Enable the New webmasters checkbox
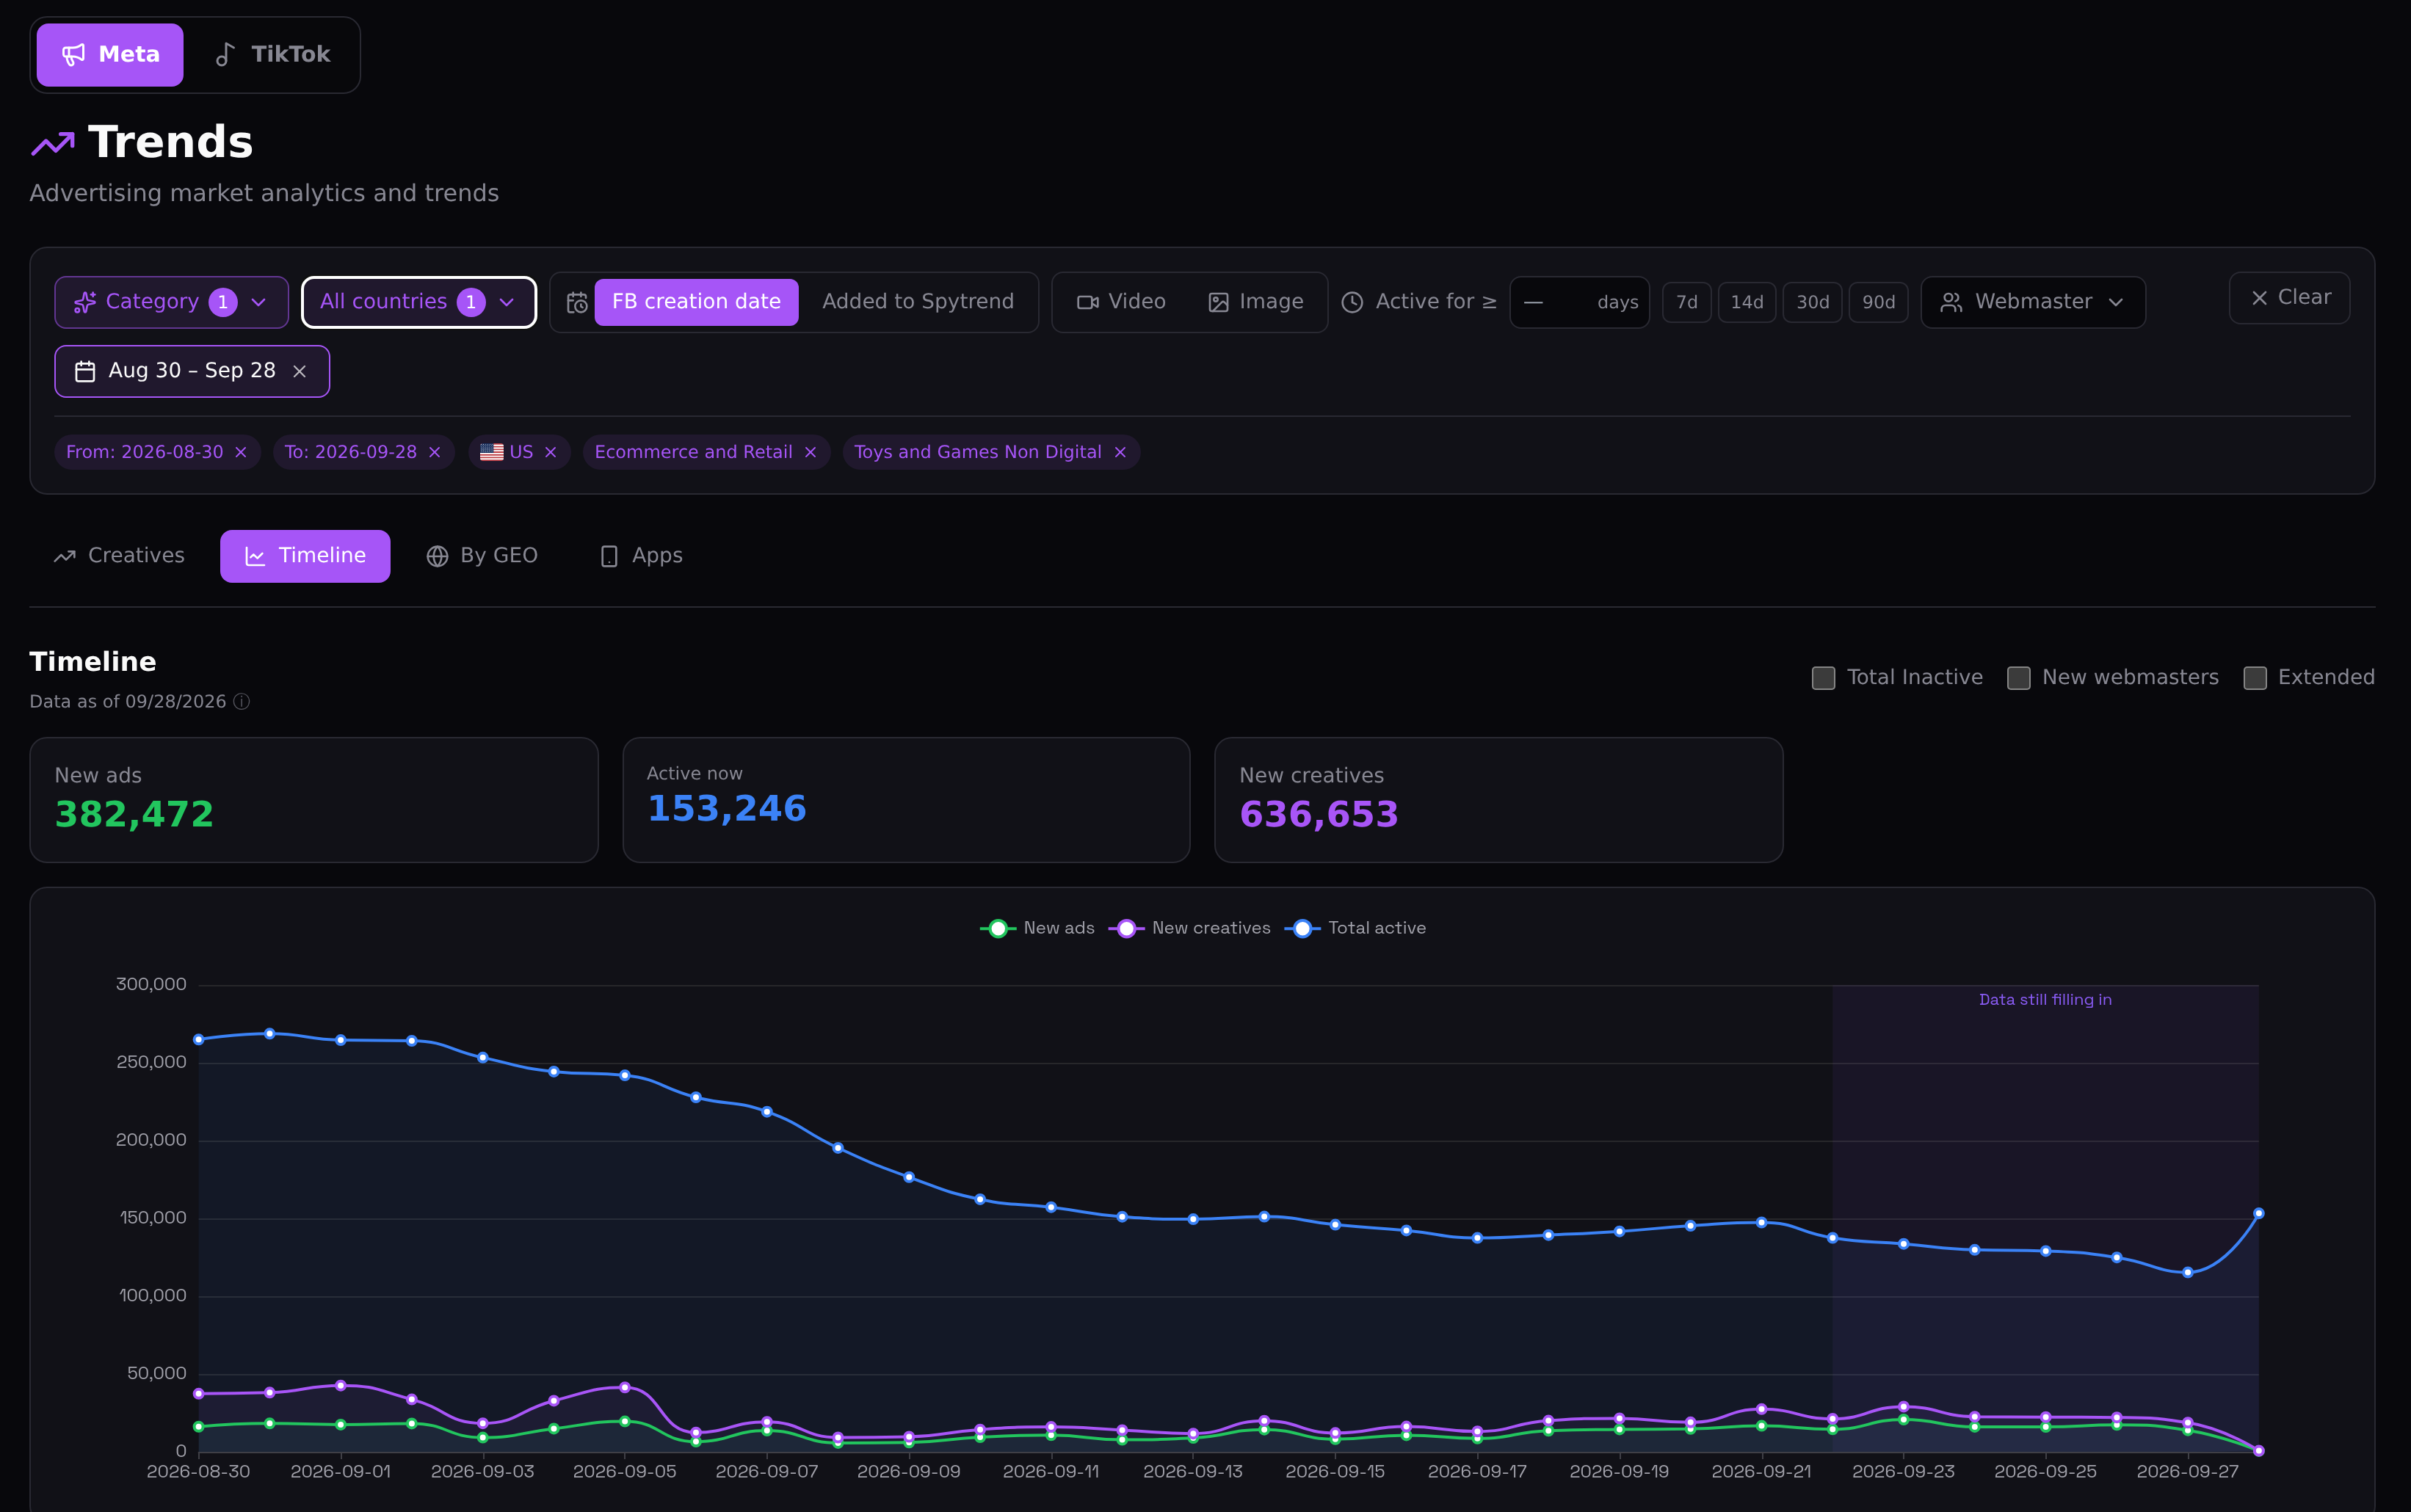 2019,678
